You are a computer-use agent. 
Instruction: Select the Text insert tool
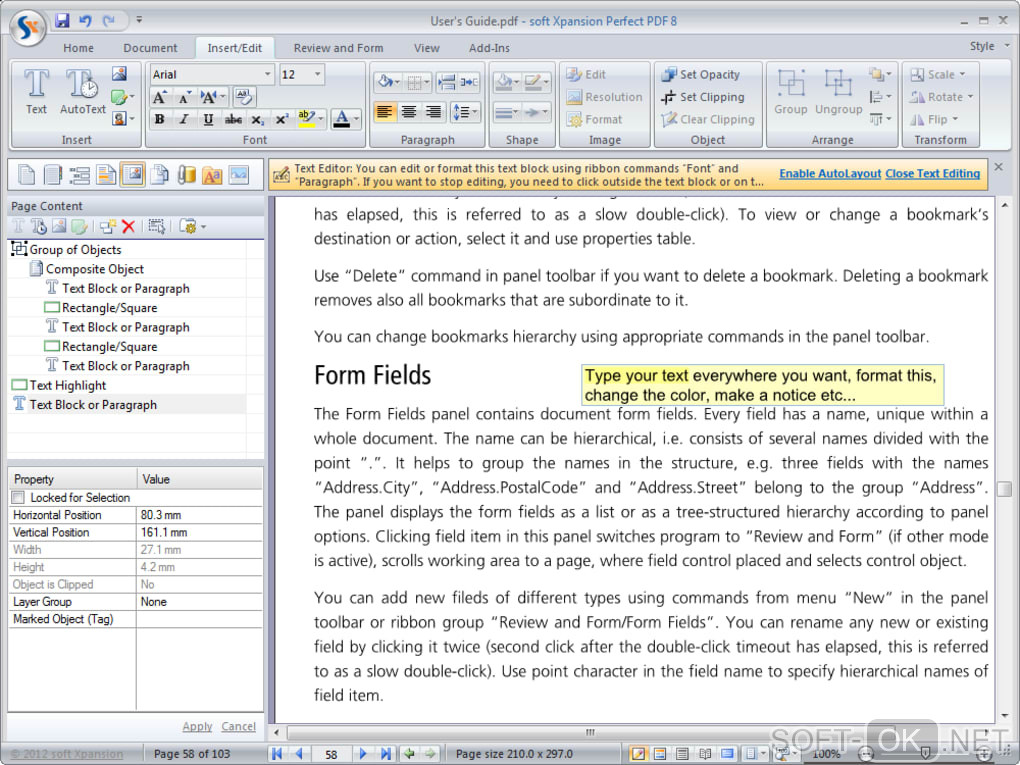[36, 92]
